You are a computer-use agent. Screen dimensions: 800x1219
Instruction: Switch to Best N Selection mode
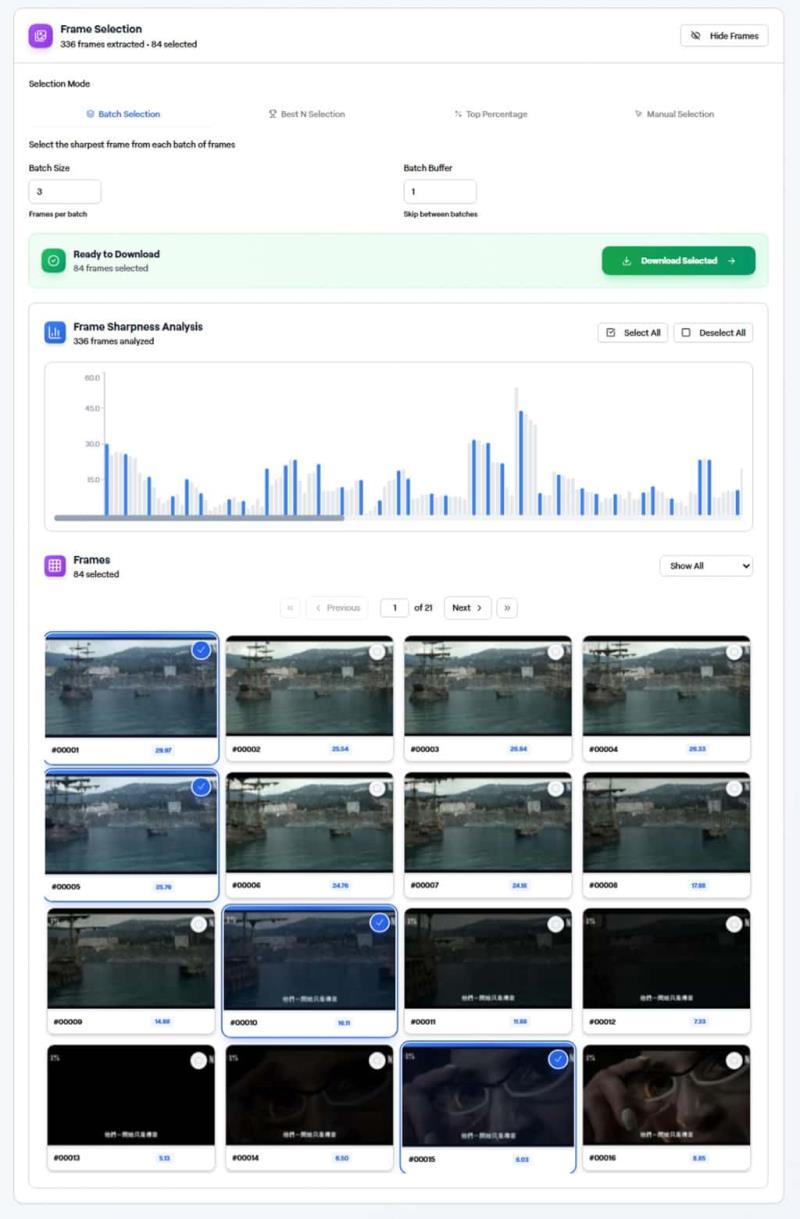click(306, 114)
